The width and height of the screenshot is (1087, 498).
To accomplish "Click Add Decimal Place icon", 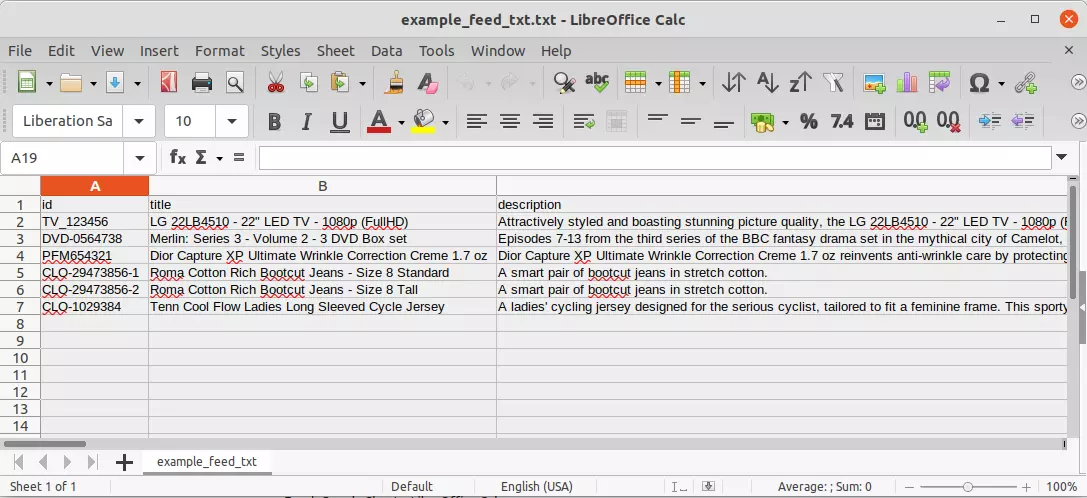I will tap(915, 121).
